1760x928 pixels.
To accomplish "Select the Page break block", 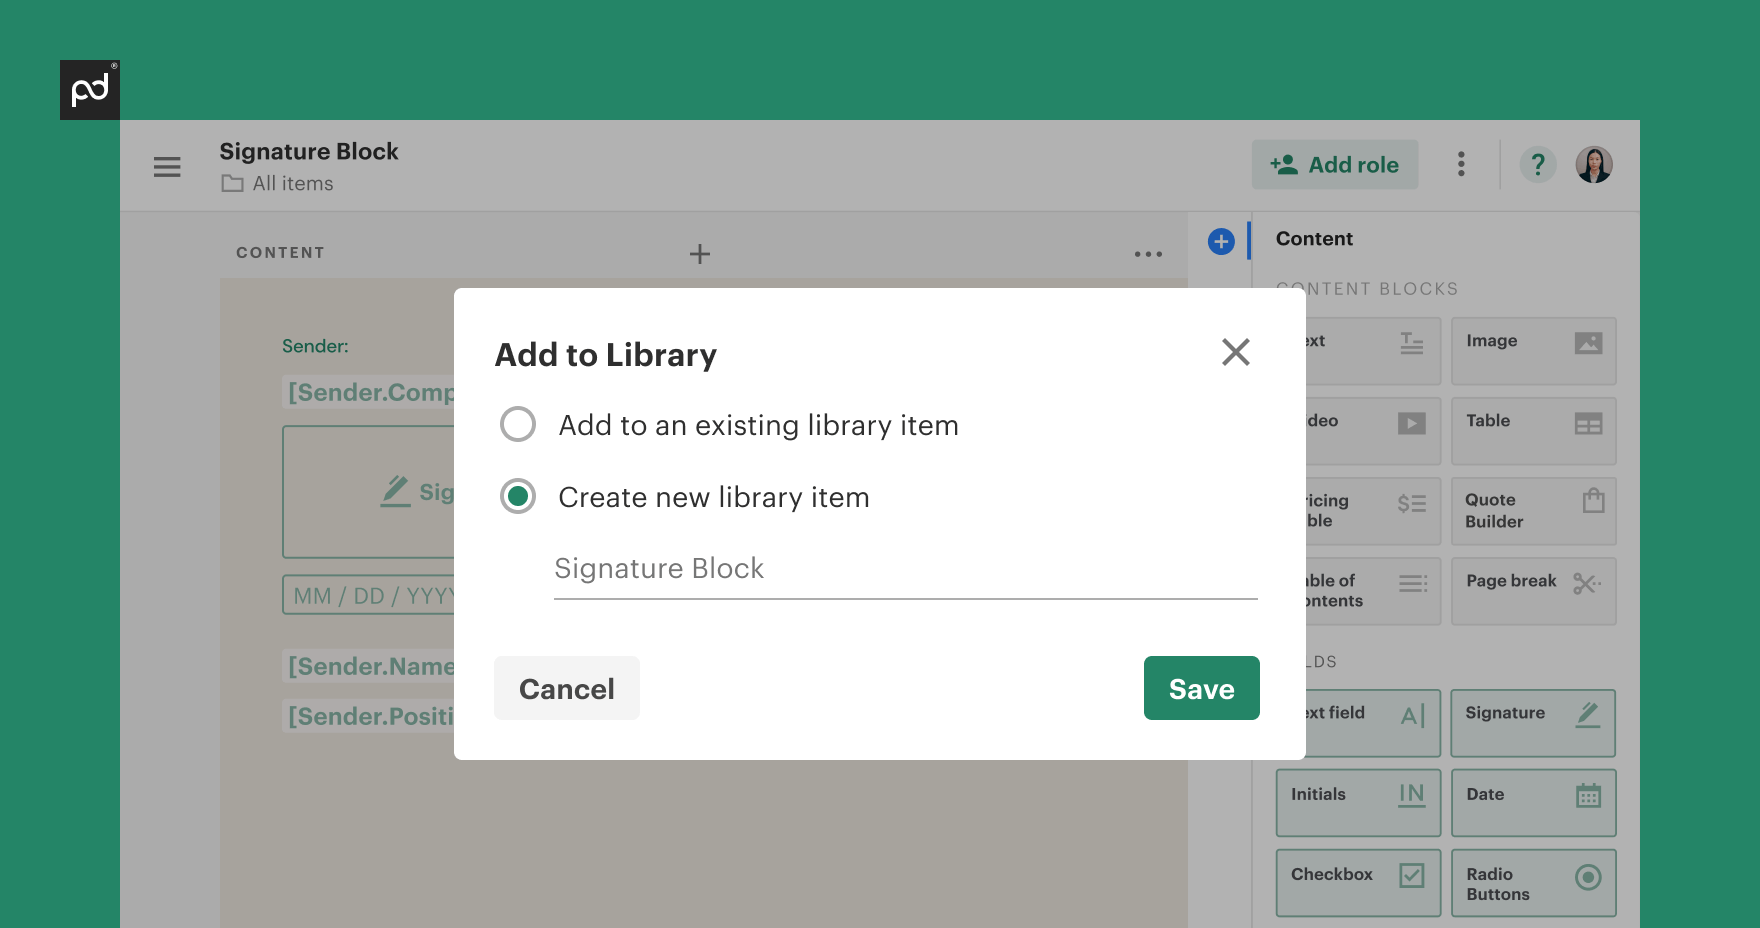I will [1533, 591].
